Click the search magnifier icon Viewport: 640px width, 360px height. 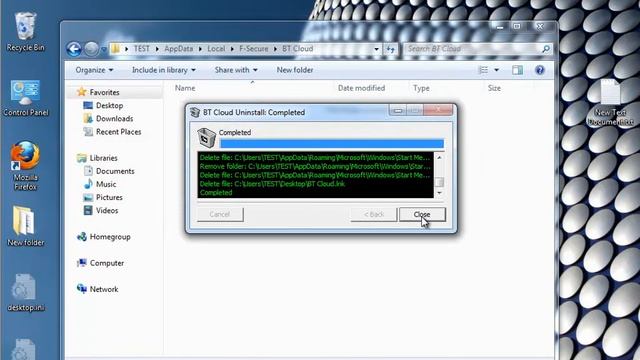pyautogui.click(x=546, y=49)
